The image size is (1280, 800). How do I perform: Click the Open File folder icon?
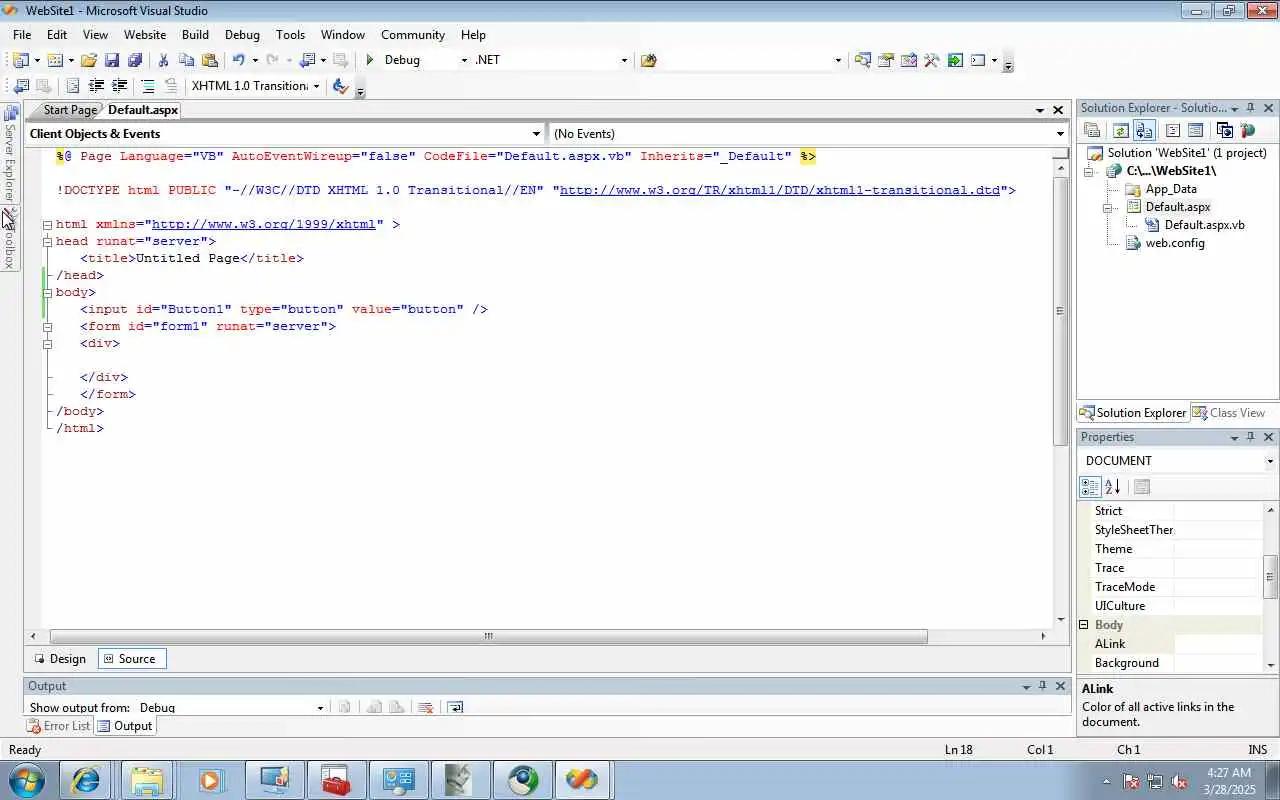pyautogui.click(x=89, y=60)
